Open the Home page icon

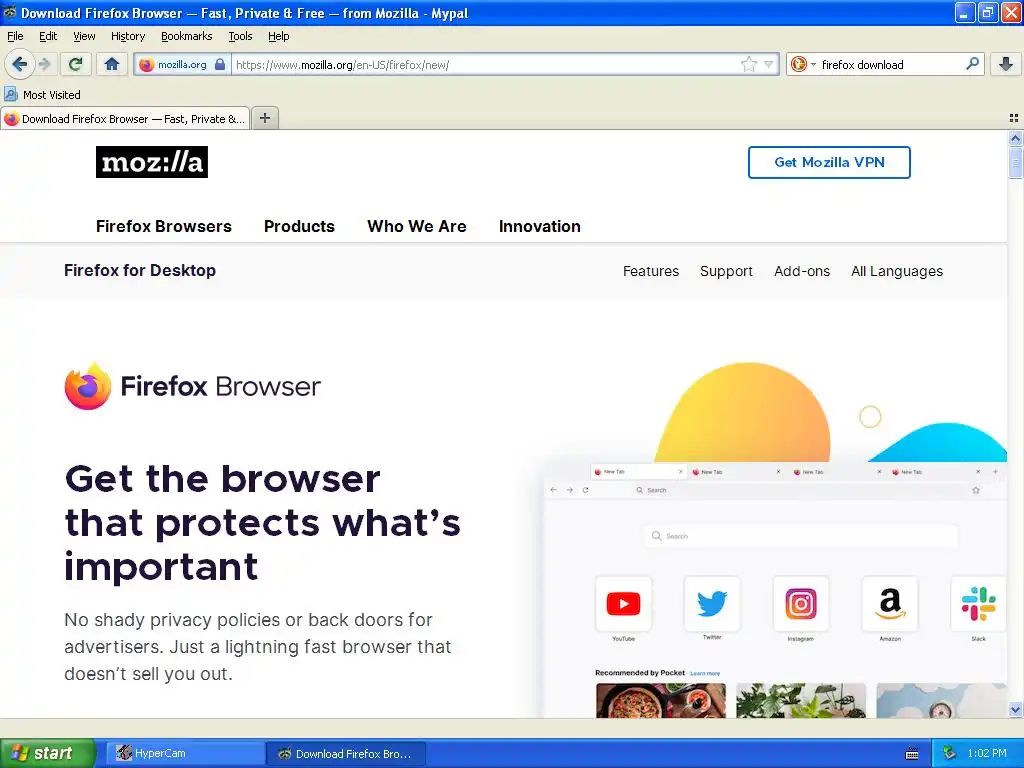pyautogui.click(x=112, y=64)
